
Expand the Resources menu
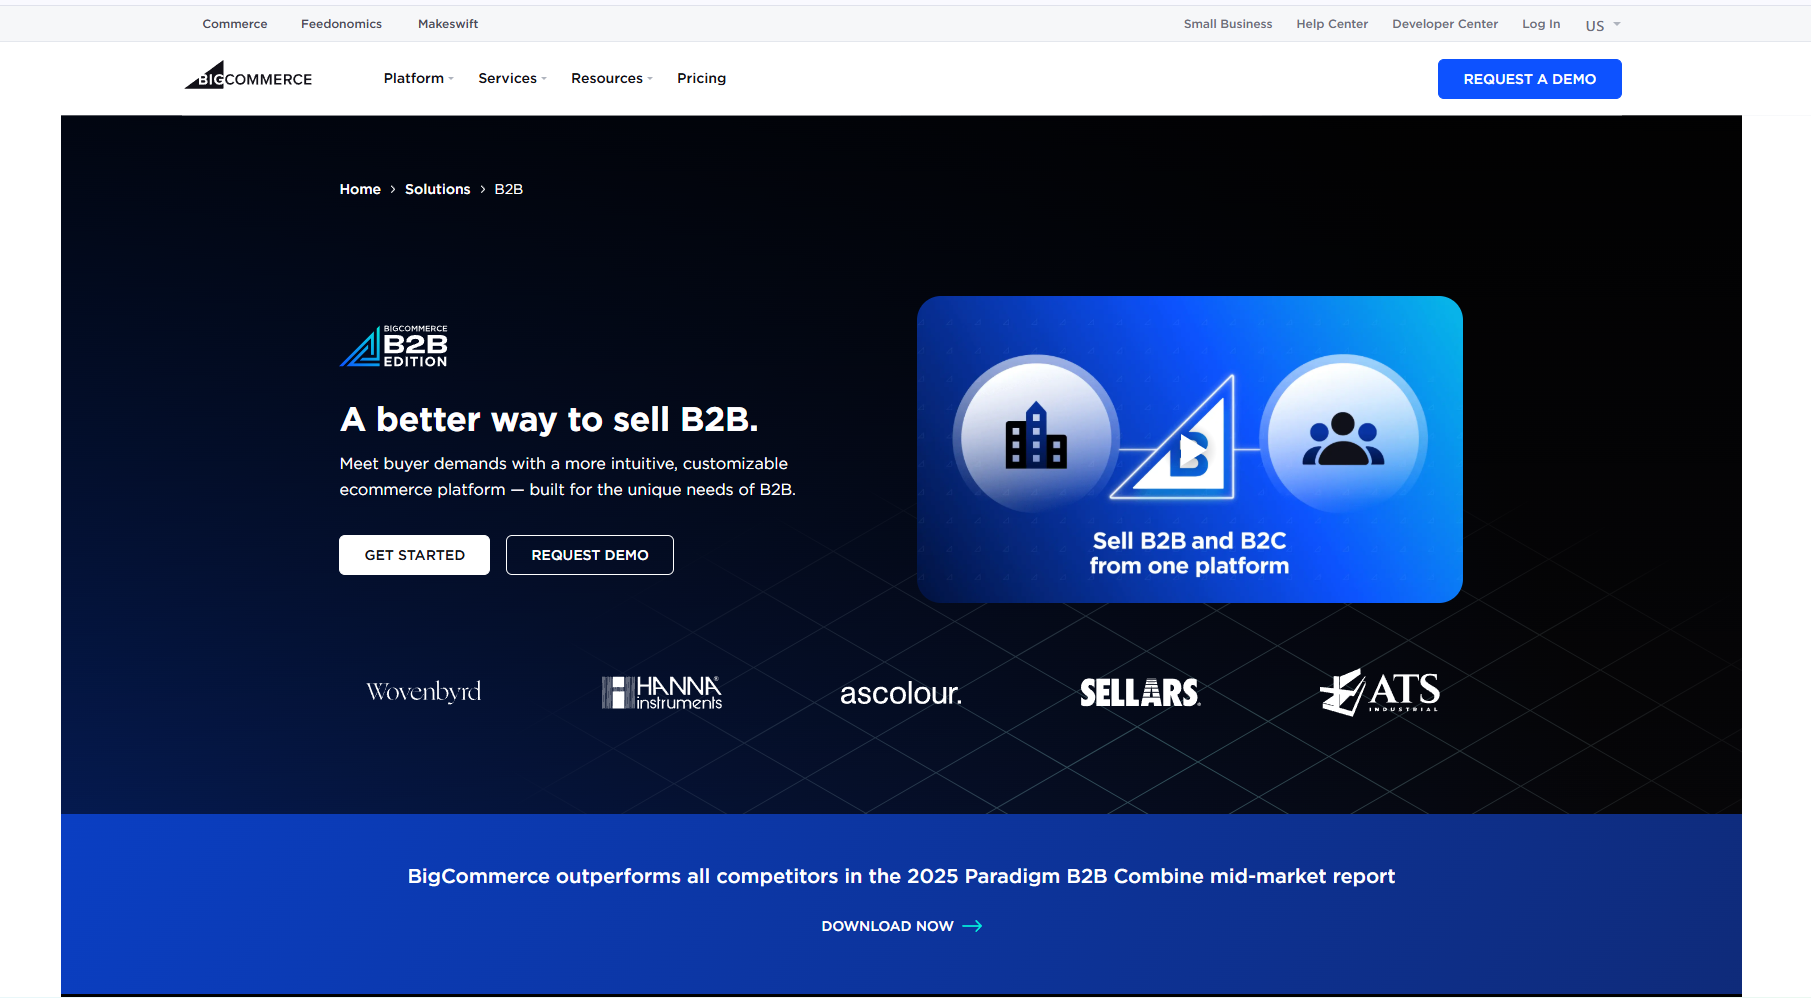click(611, 78)
